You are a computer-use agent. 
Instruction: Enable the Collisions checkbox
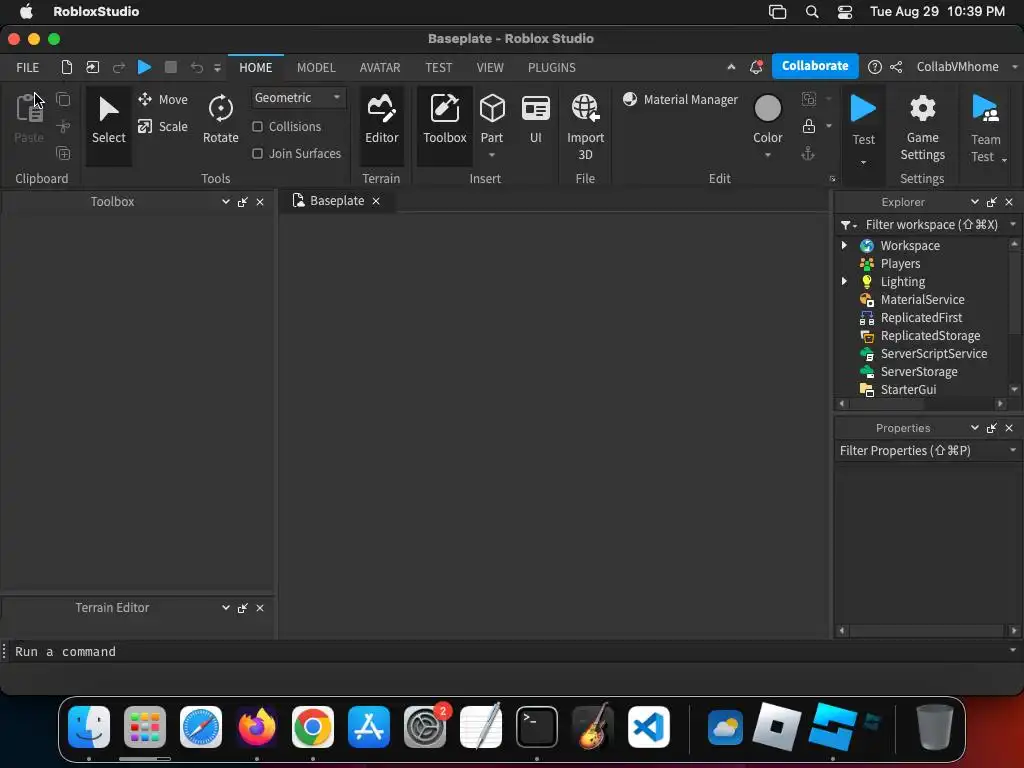tap(257, 127)
